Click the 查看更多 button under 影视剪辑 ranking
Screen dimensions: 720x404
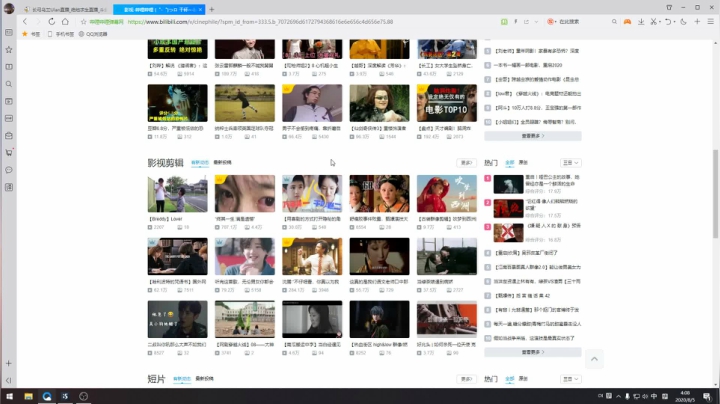(x=533, y=352)
